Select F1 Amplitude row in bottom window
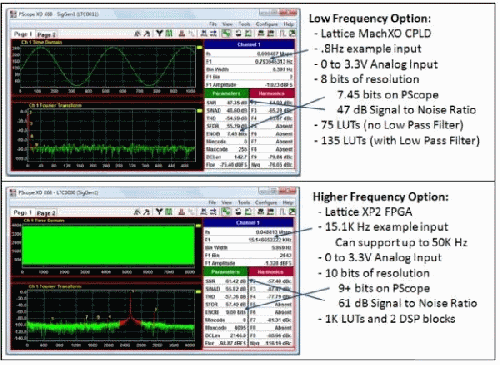Screen dimensions: 500x365 tap(248, 263)
